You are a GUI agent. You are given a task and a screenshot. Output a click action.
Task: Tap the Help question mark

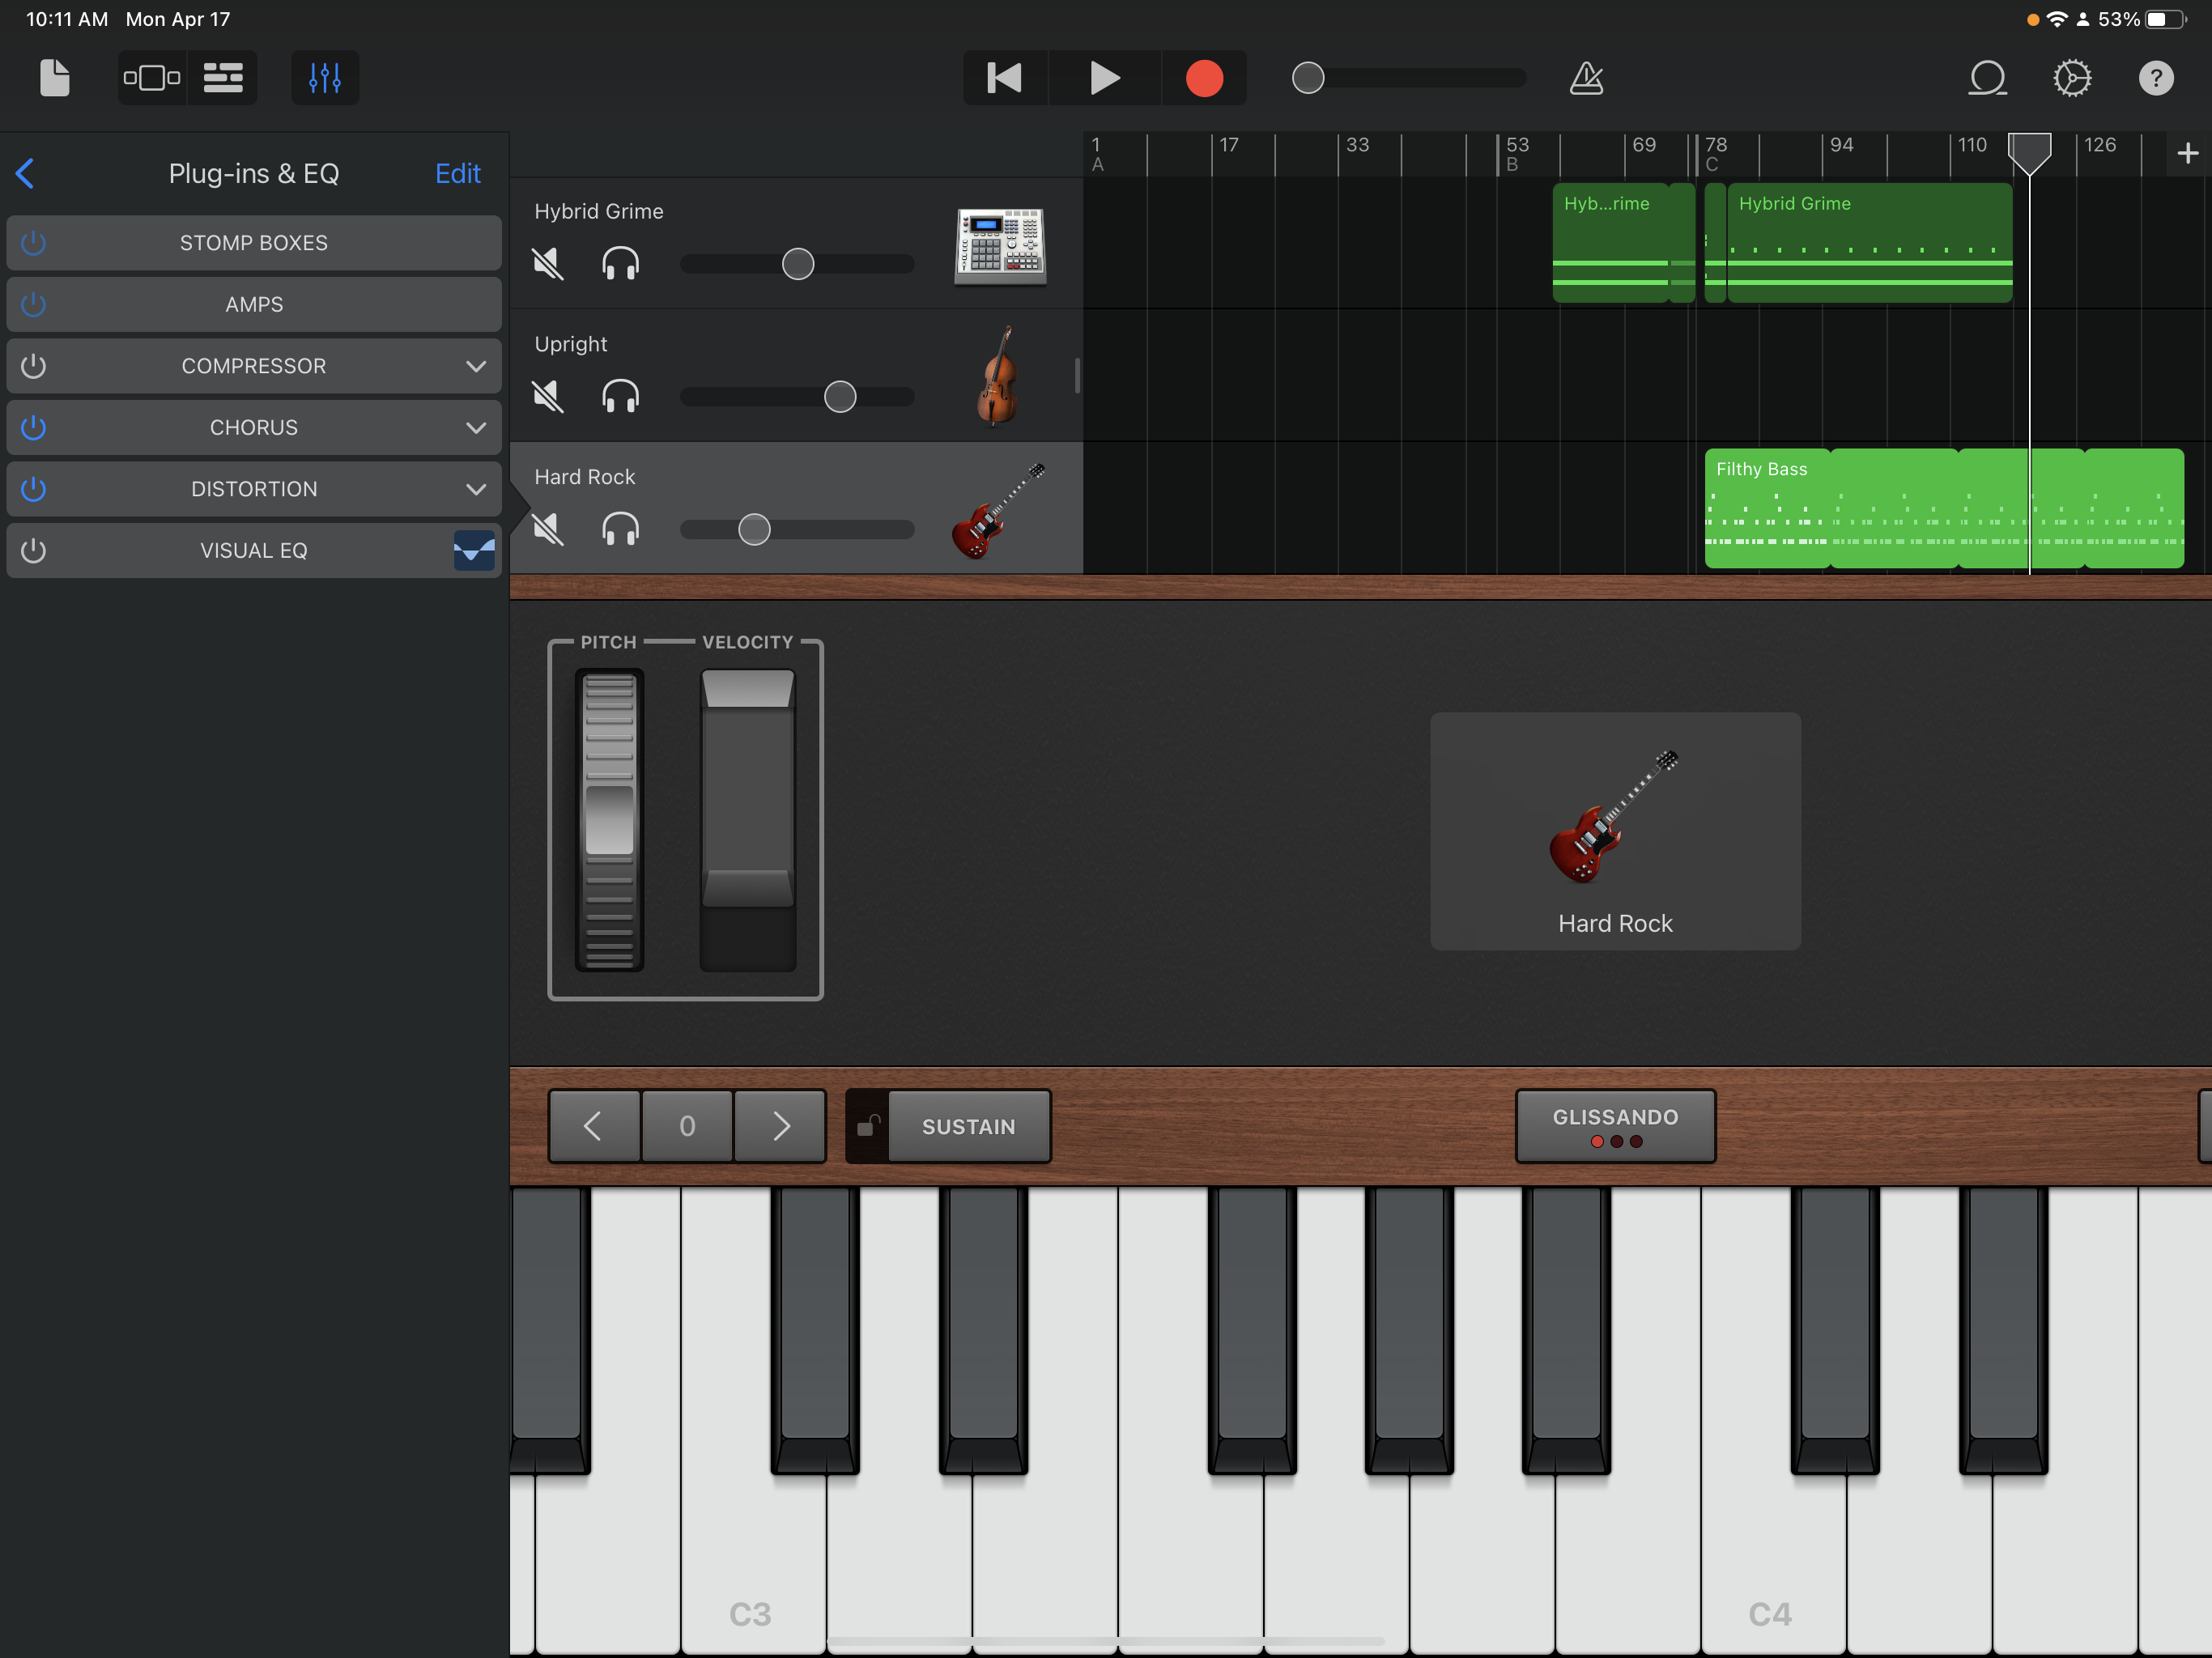tap(2157, 78)
